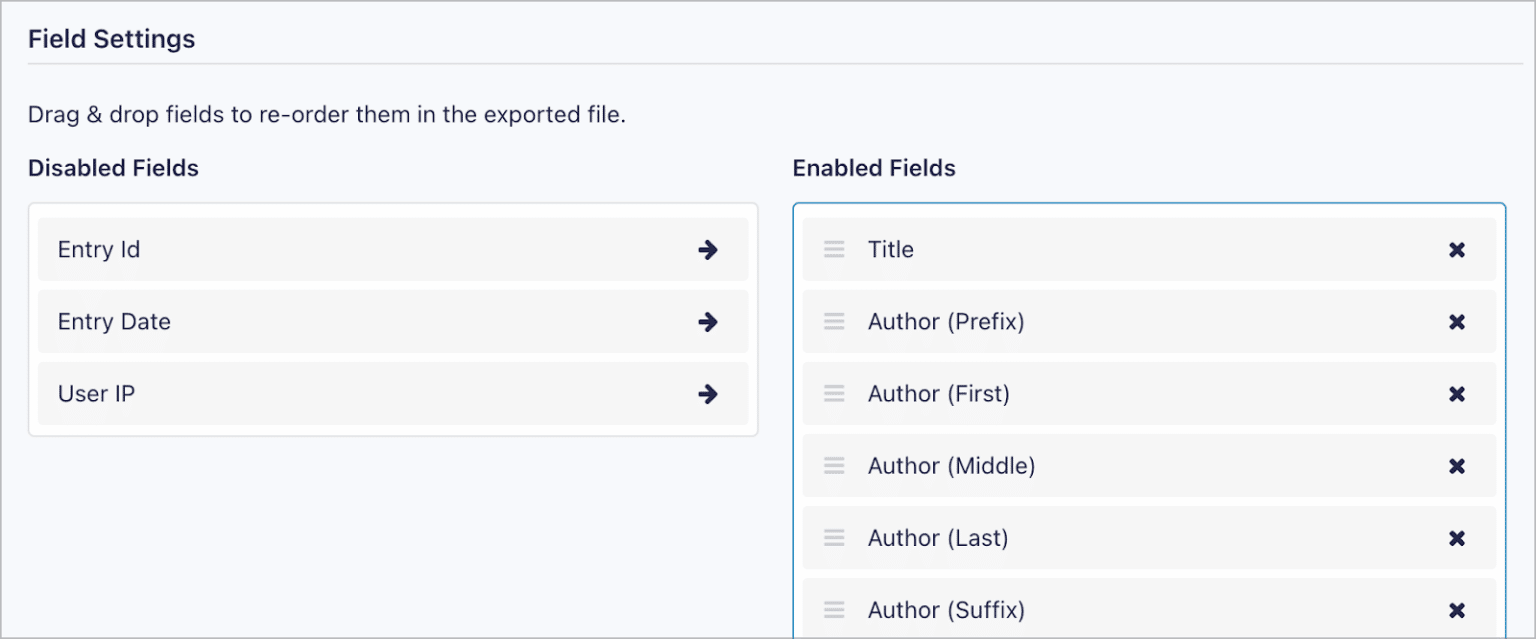Click the drag handle beside Author (Middle)

[834, 466]
